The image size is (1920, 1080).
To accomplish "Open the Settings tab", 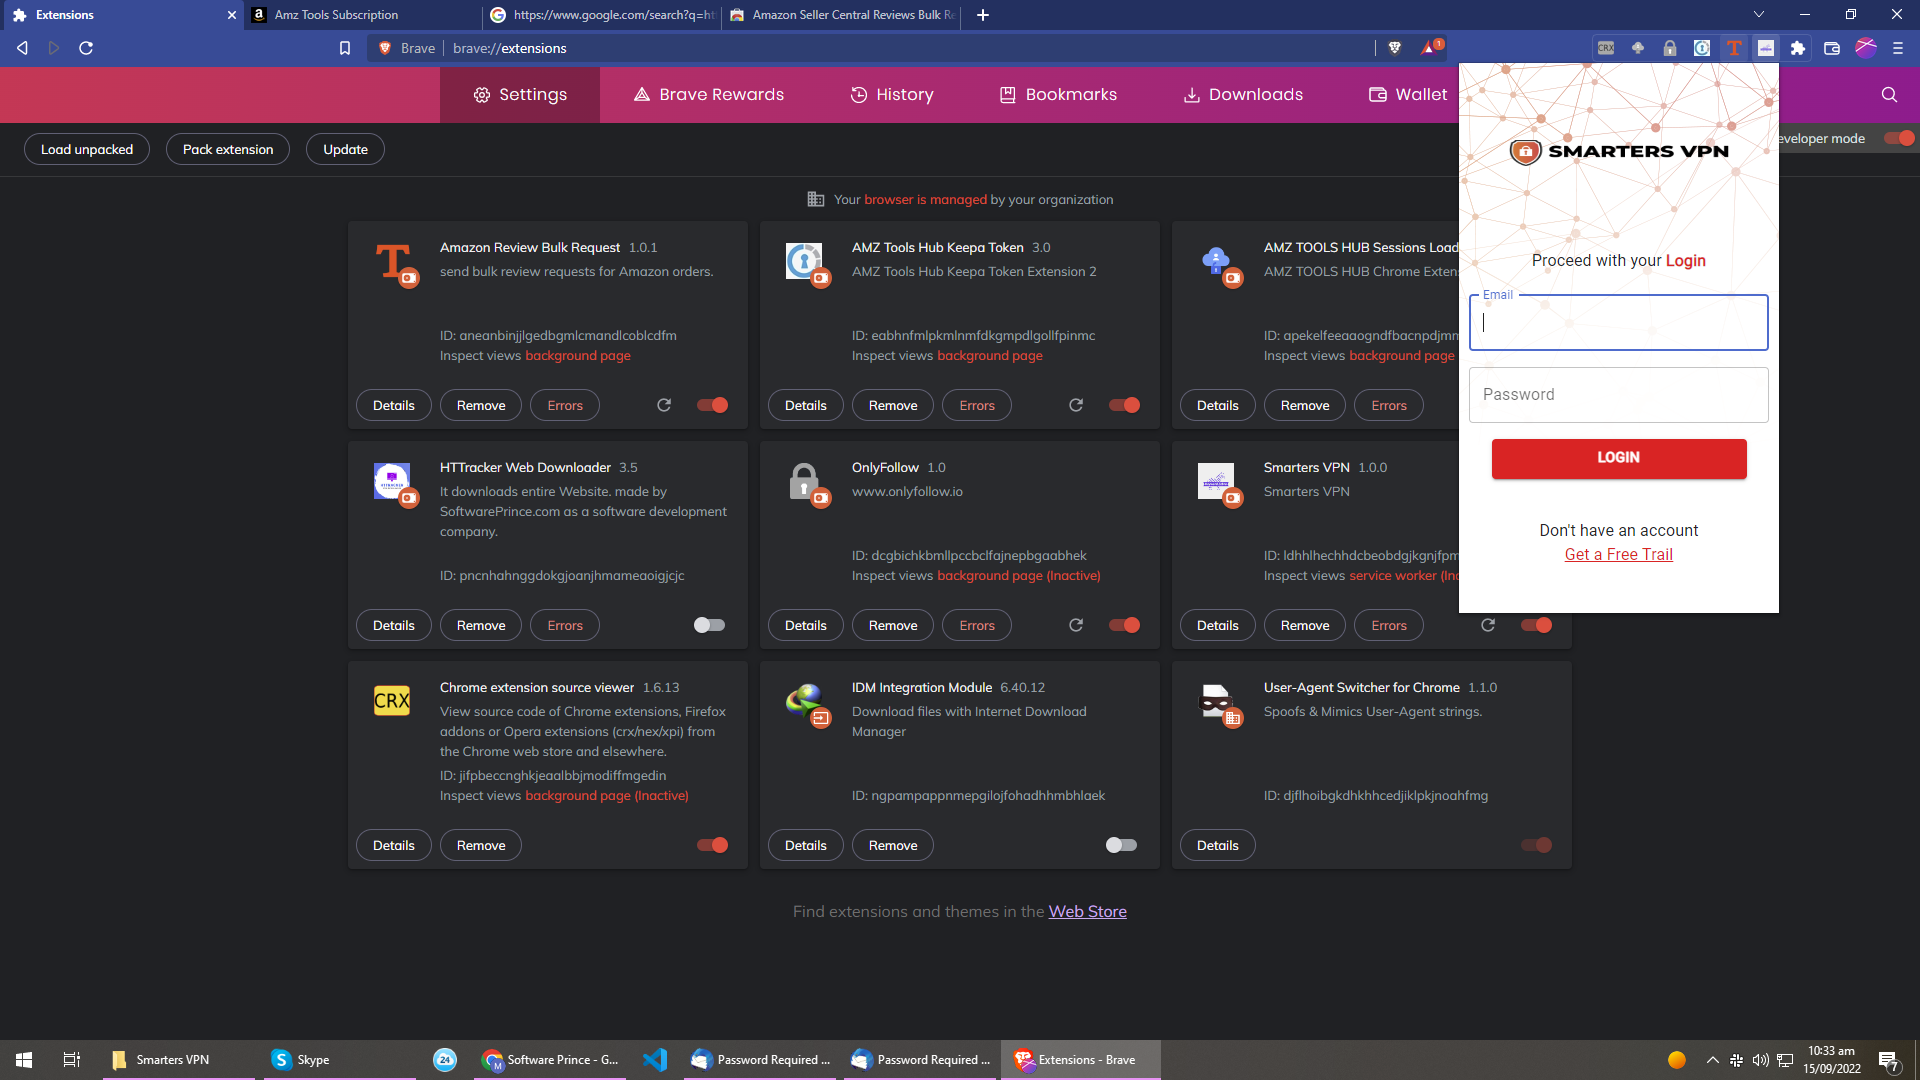I will pyautogui.click(x=520, y=95).
